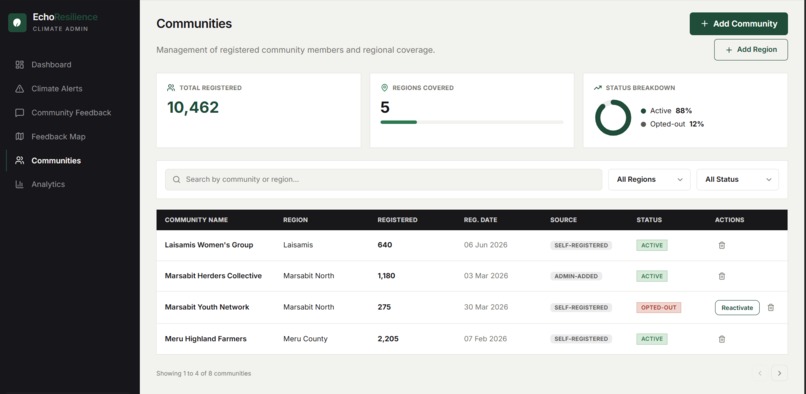Click Marsabit Youth Network name
Viewport: 806px width, 394px height.
tap(207, 307)
